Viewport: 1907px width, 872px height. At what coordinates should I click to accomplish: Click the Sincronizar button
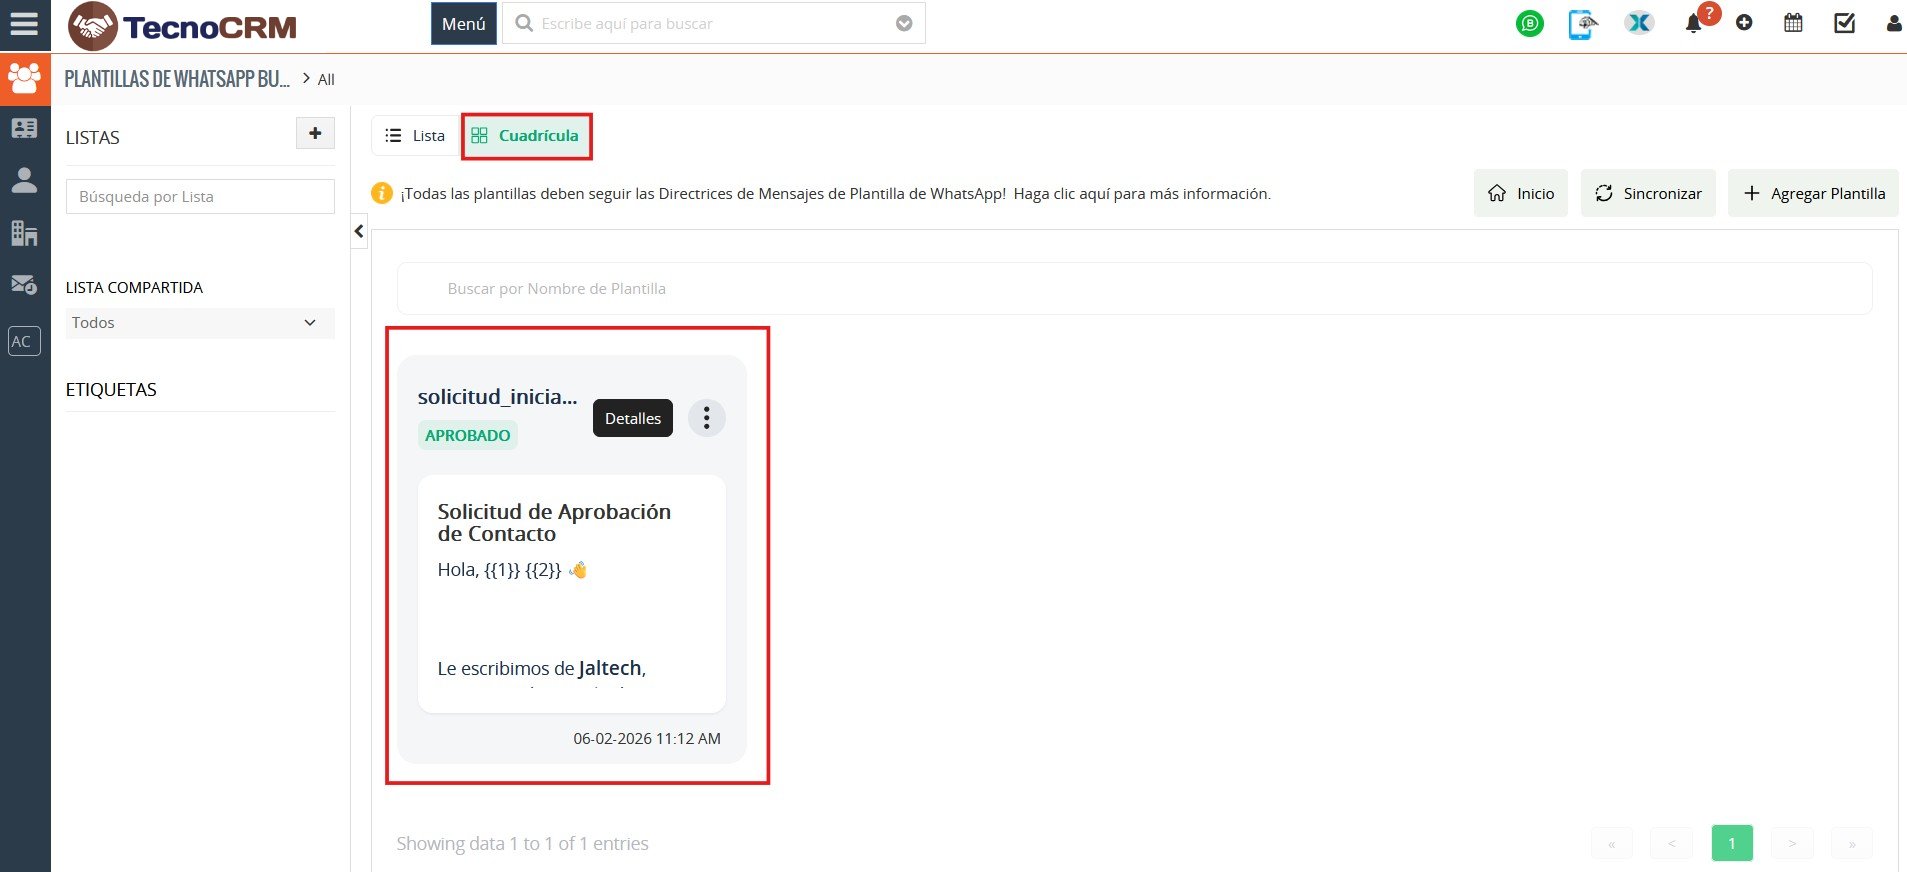pos(1647,194)
